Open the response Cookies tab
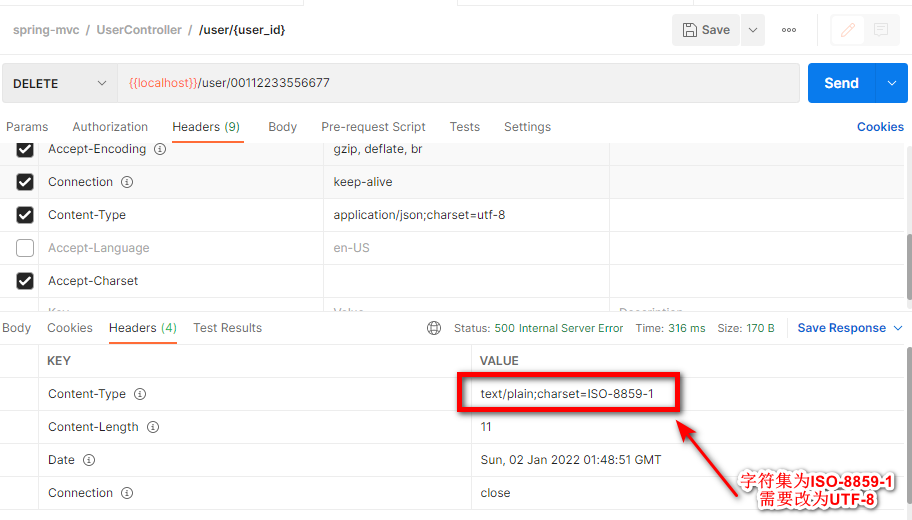The width and height of the screenshot is (912, 520). click(70, 328)
